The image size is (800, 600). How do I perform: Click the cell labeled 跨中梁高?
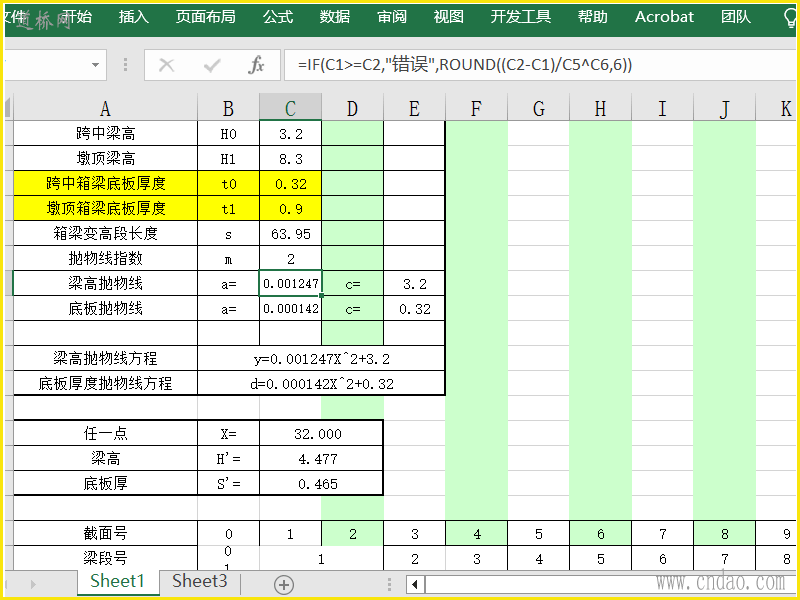pos(105,133)
